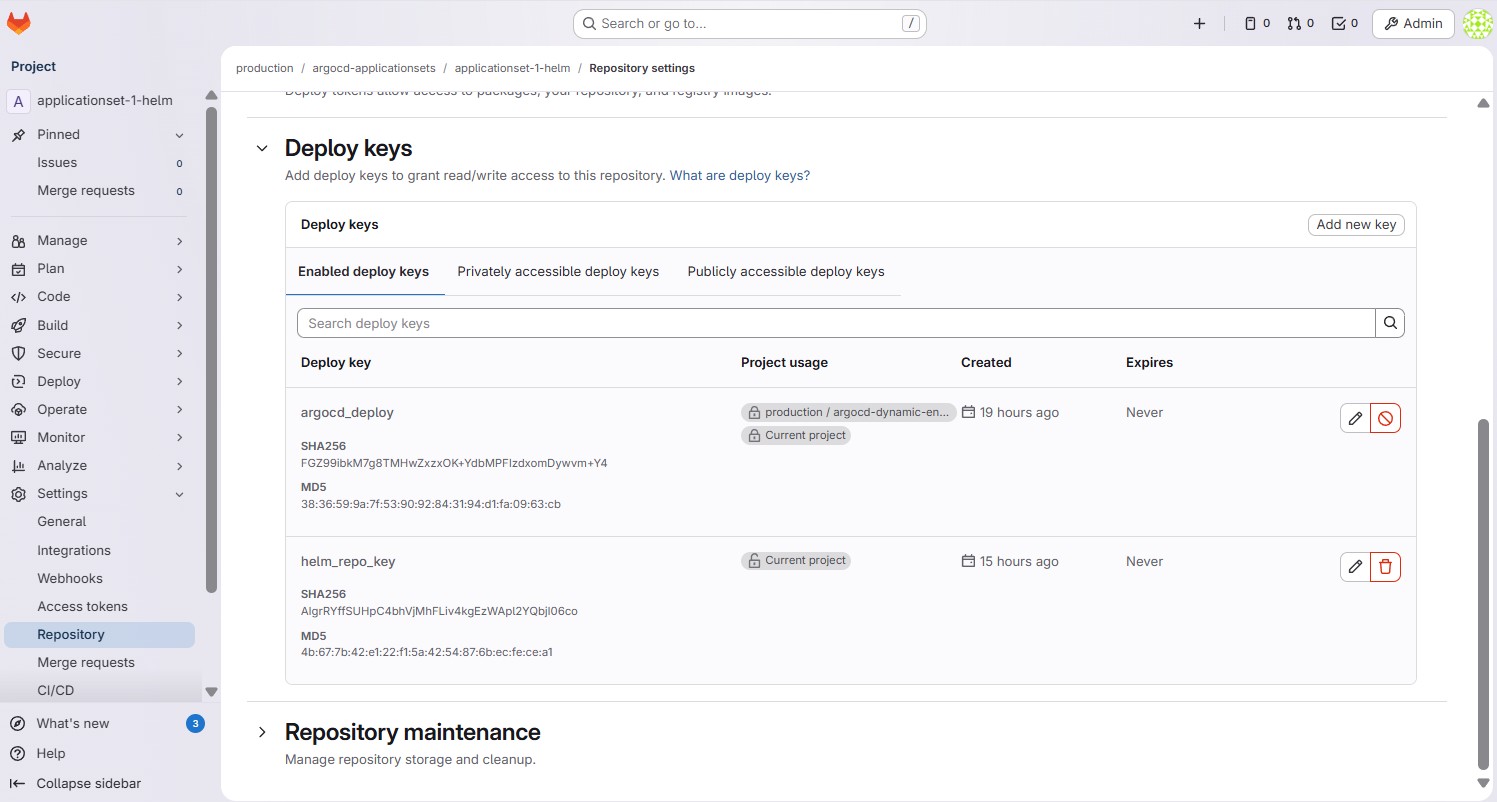Click the Add new key button
This screenshot has height=802, width=1497.
1355,224
